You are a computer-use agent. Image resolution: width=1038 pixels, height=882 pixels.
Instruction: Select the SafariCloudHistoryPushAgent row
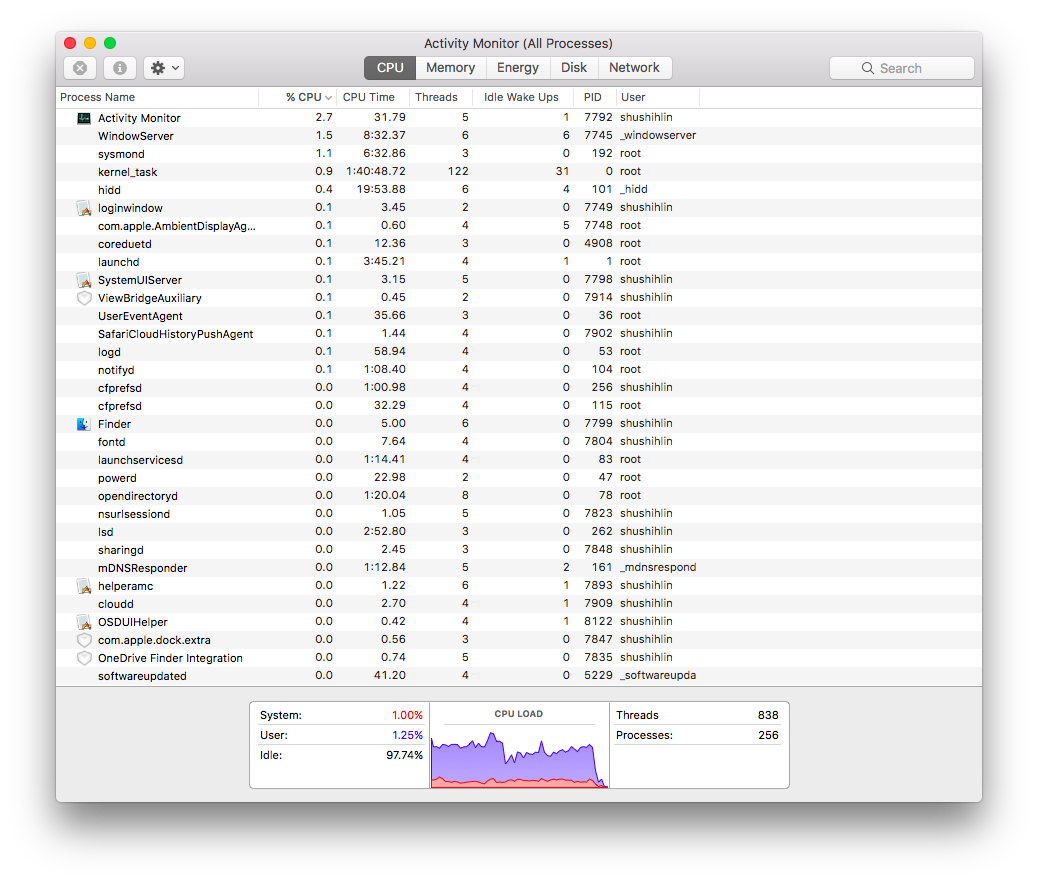tap(518, 334)
